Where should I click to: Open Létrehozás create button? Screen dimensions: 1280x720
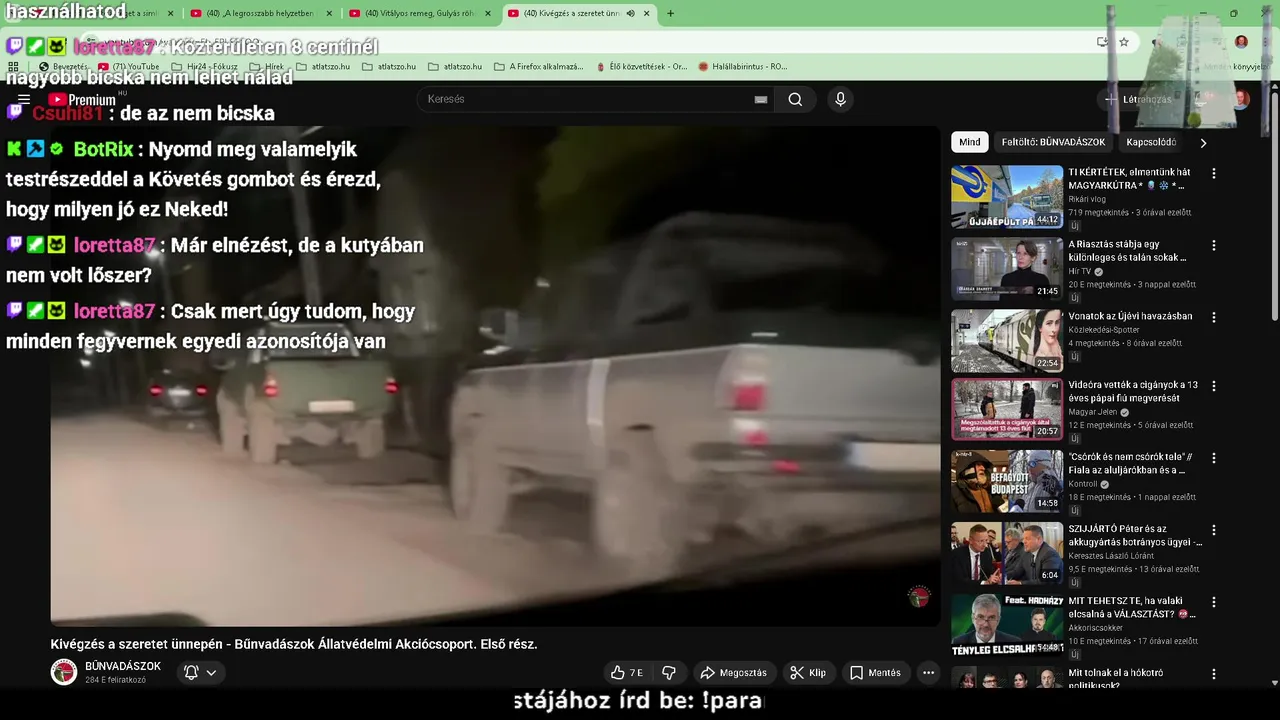[1137, 99]
